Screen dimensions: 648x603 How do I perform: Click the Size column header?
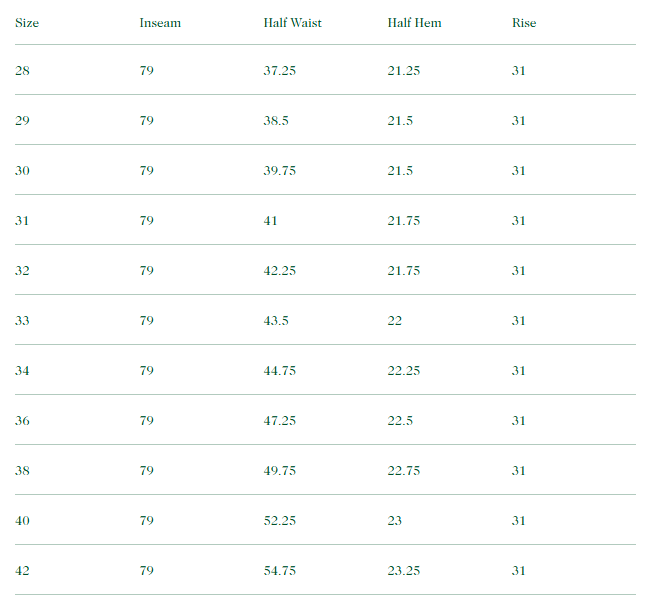27,23
